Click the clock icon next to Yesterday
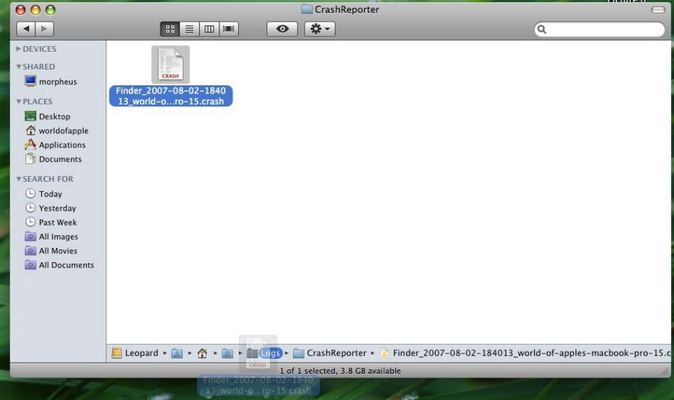674x400 pixels. [30, 208]
